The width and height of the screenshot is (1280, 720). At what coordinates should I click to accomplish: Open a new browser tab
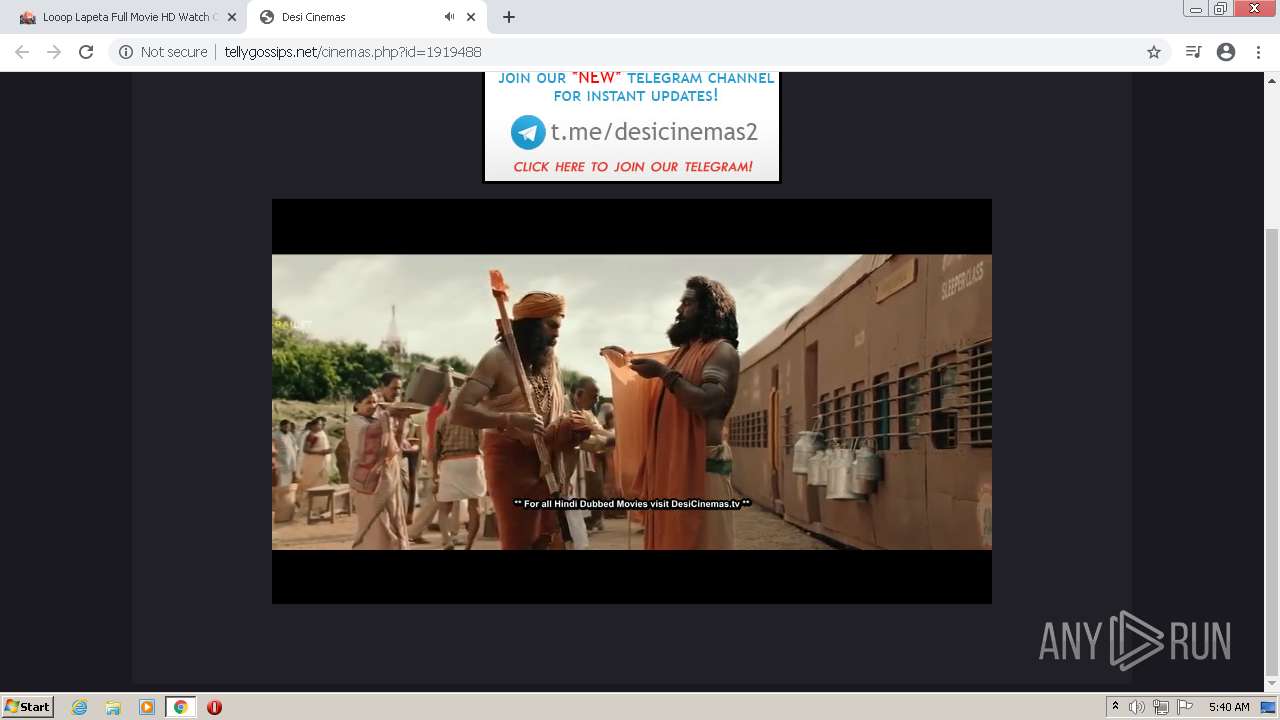coord(509,17)
